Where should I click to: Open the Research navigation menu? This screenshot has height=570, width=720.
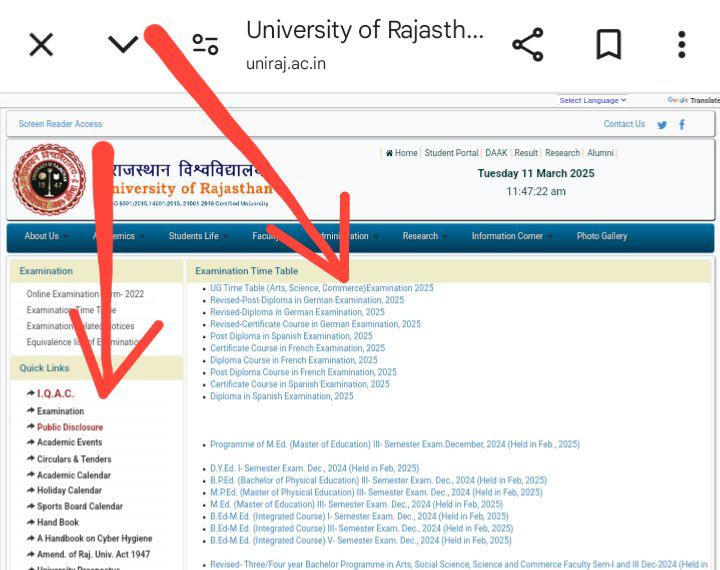pyautogui.click(x=420, y=236)
